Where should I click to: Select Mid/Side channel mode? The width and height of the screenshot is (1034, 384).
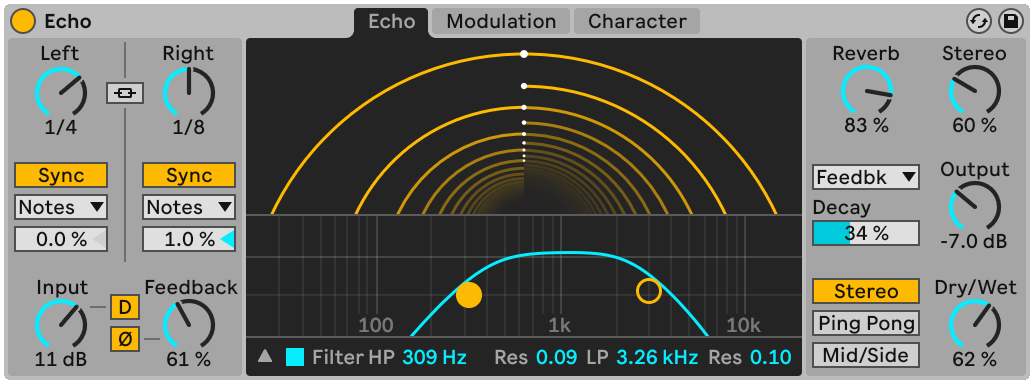(x=866, y=355)
